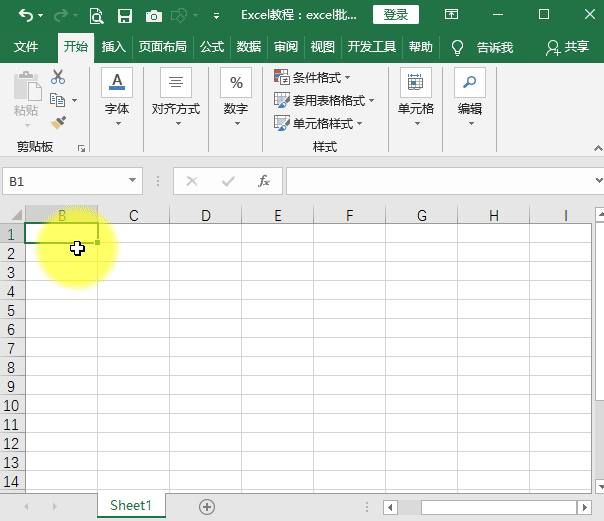Open the 数据 tab

pos(248,47)
